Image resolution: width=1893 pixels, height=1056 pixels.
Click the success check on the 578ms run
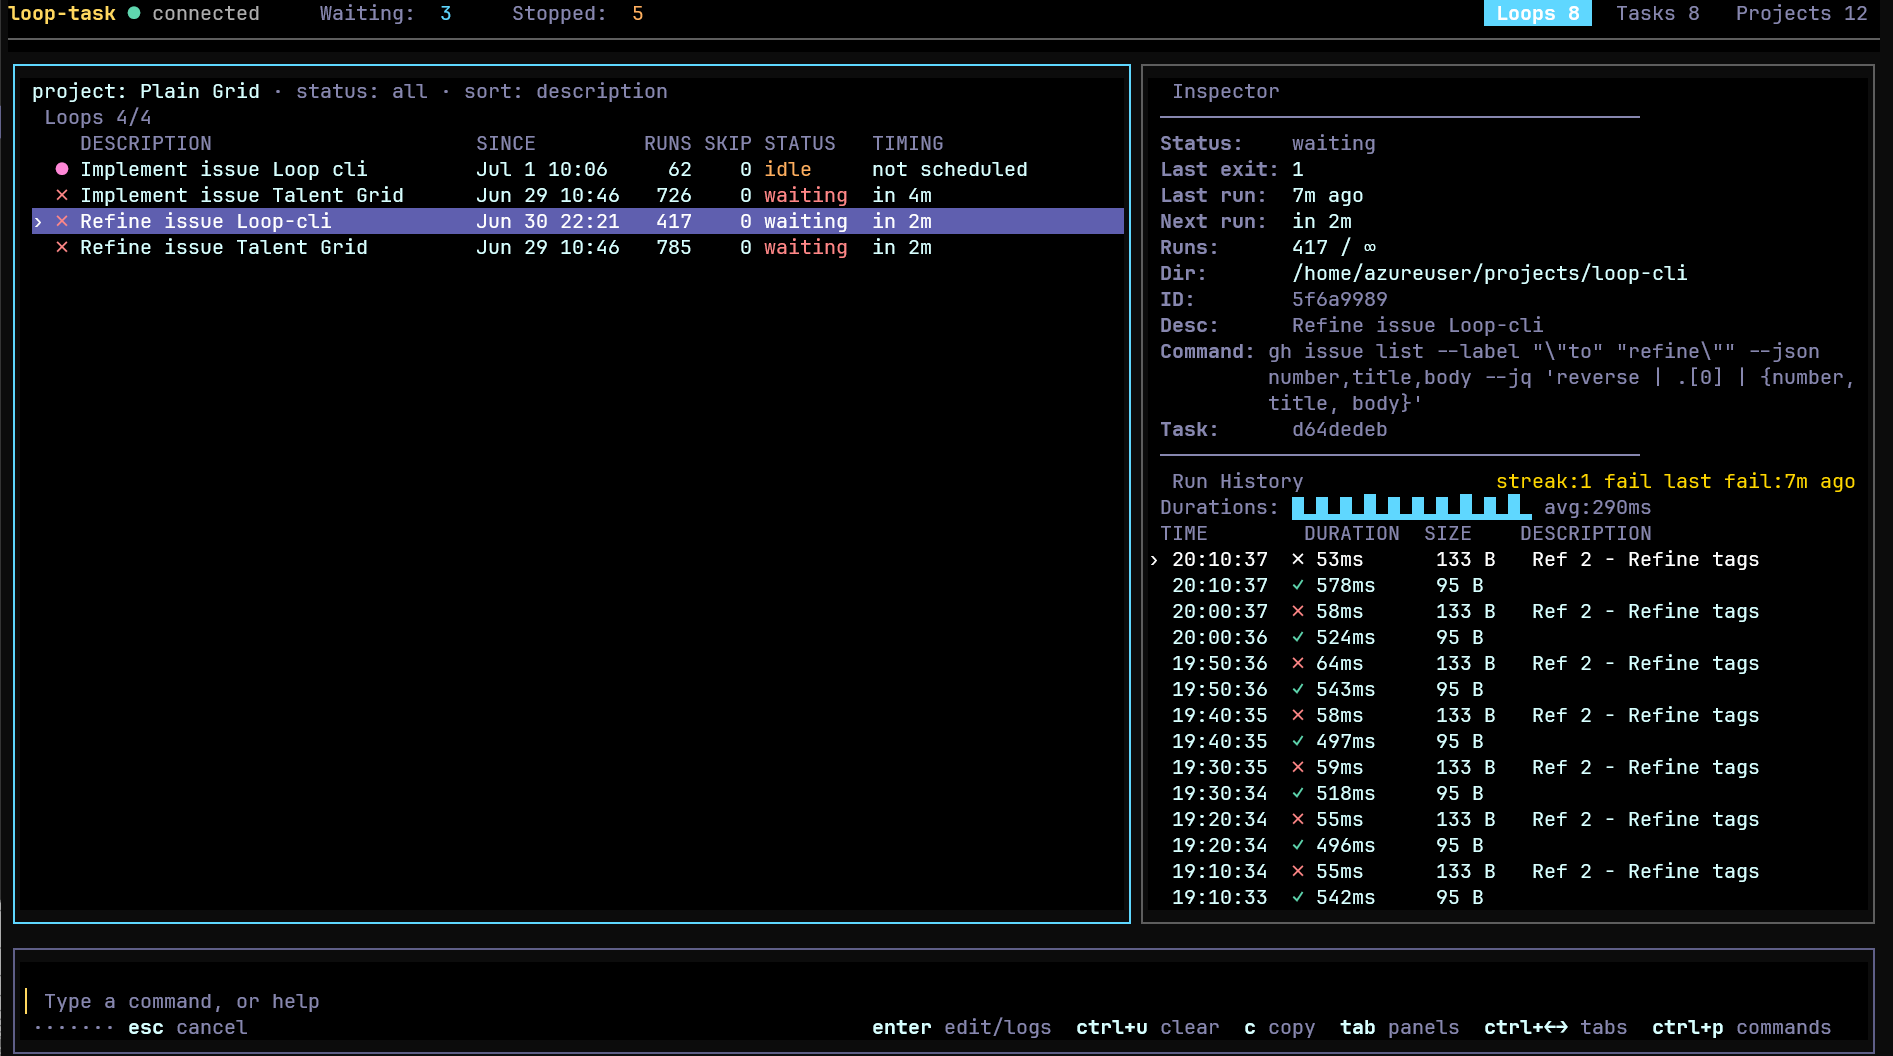coord(1298,585)
